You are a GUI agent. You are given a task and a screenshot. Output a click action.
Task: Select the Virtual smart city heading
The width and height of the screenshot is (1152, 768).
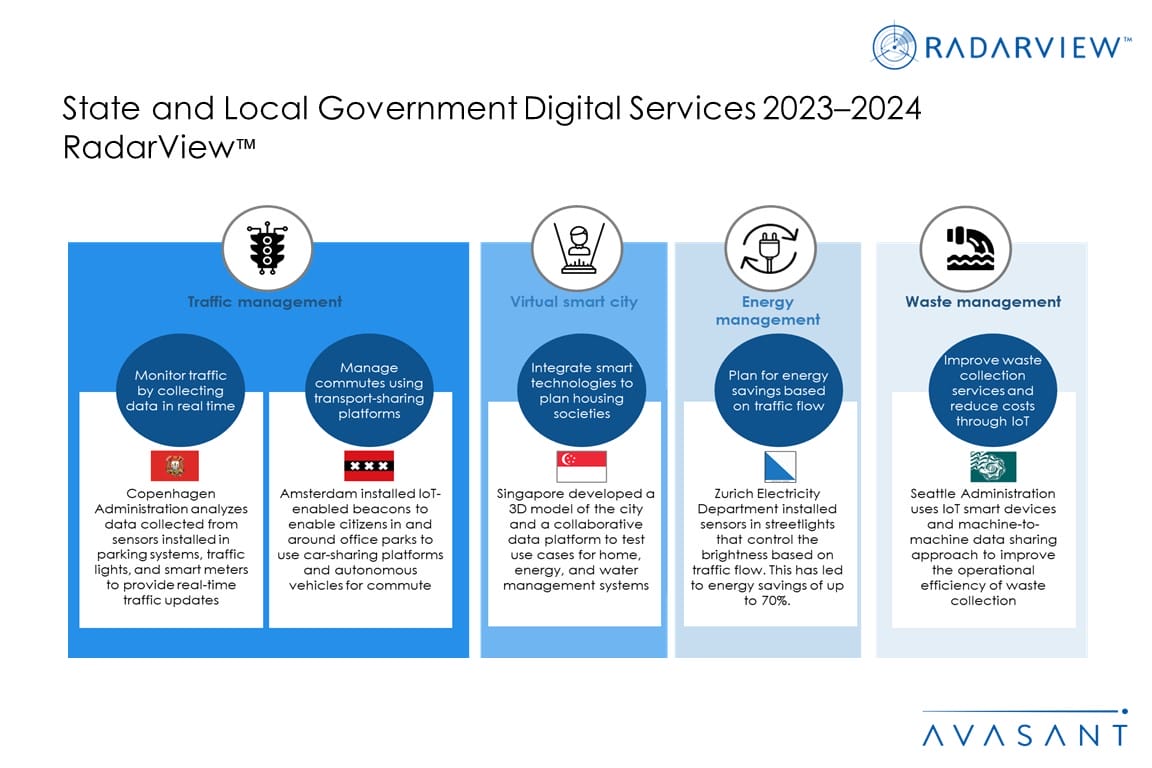(573, 301)
